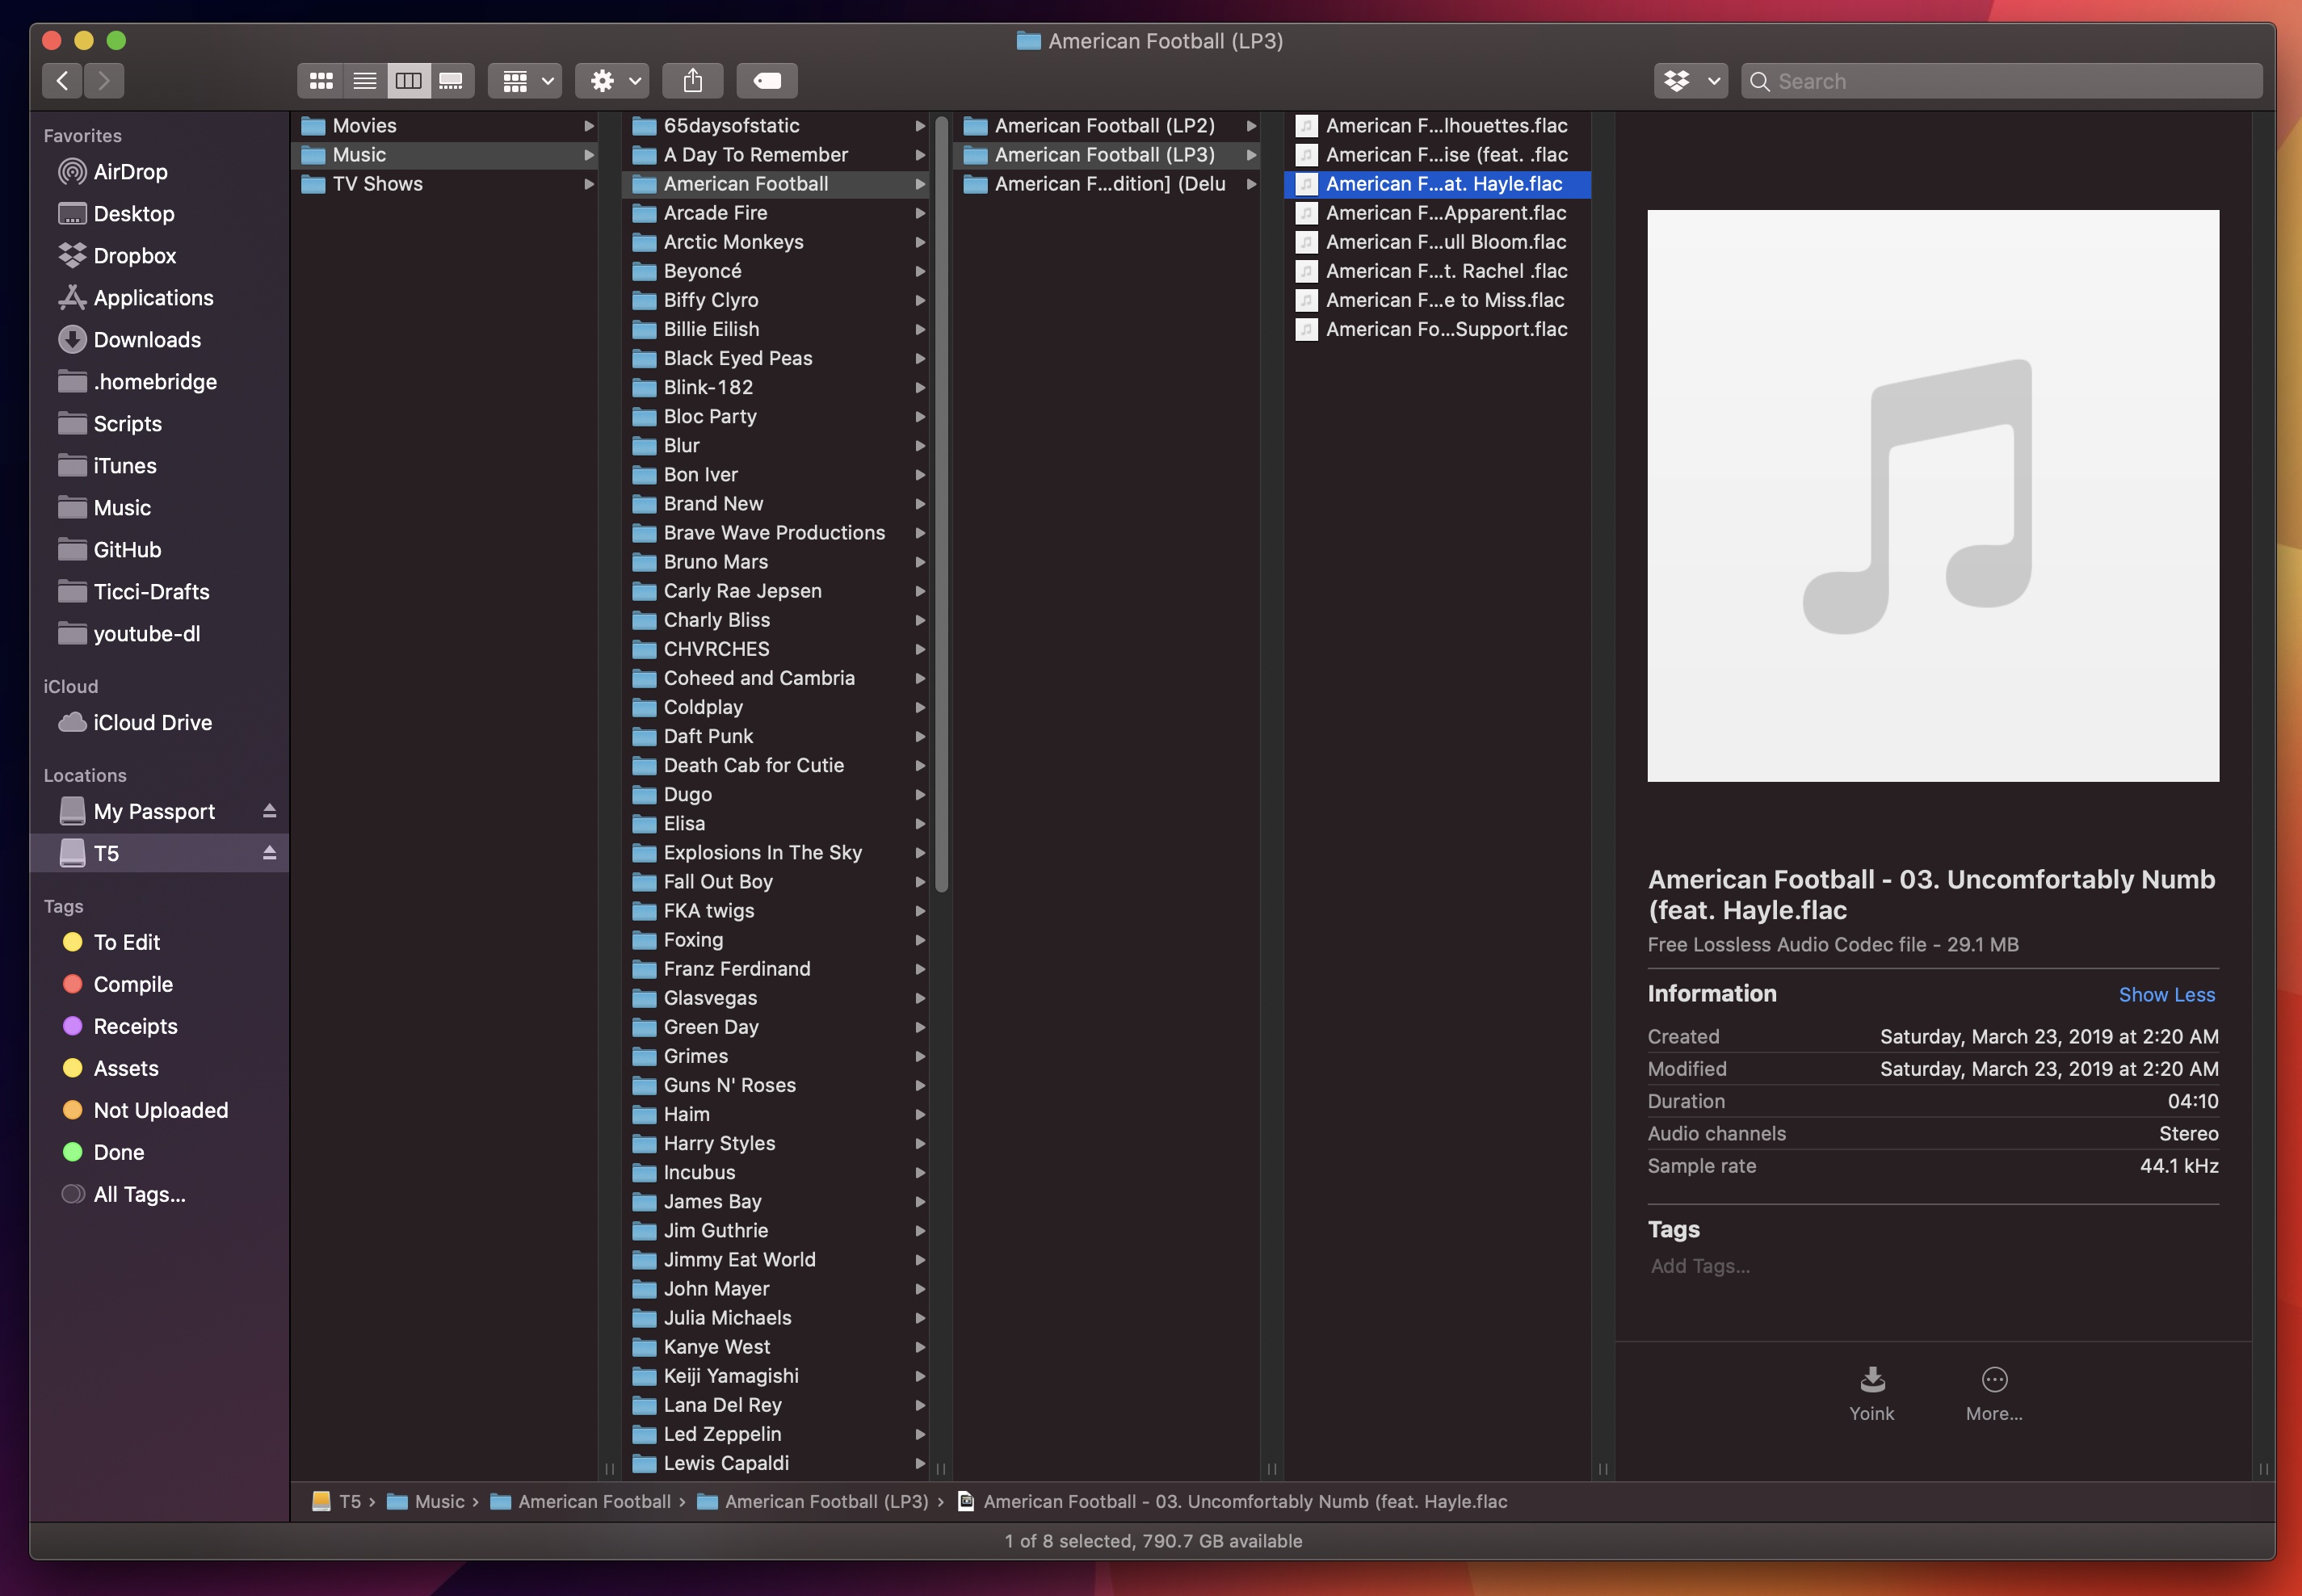Image resolution: width=2302 pixels, height=1596 pixels.
Task: Go forward with the forward arrow button
Action: 104,81
